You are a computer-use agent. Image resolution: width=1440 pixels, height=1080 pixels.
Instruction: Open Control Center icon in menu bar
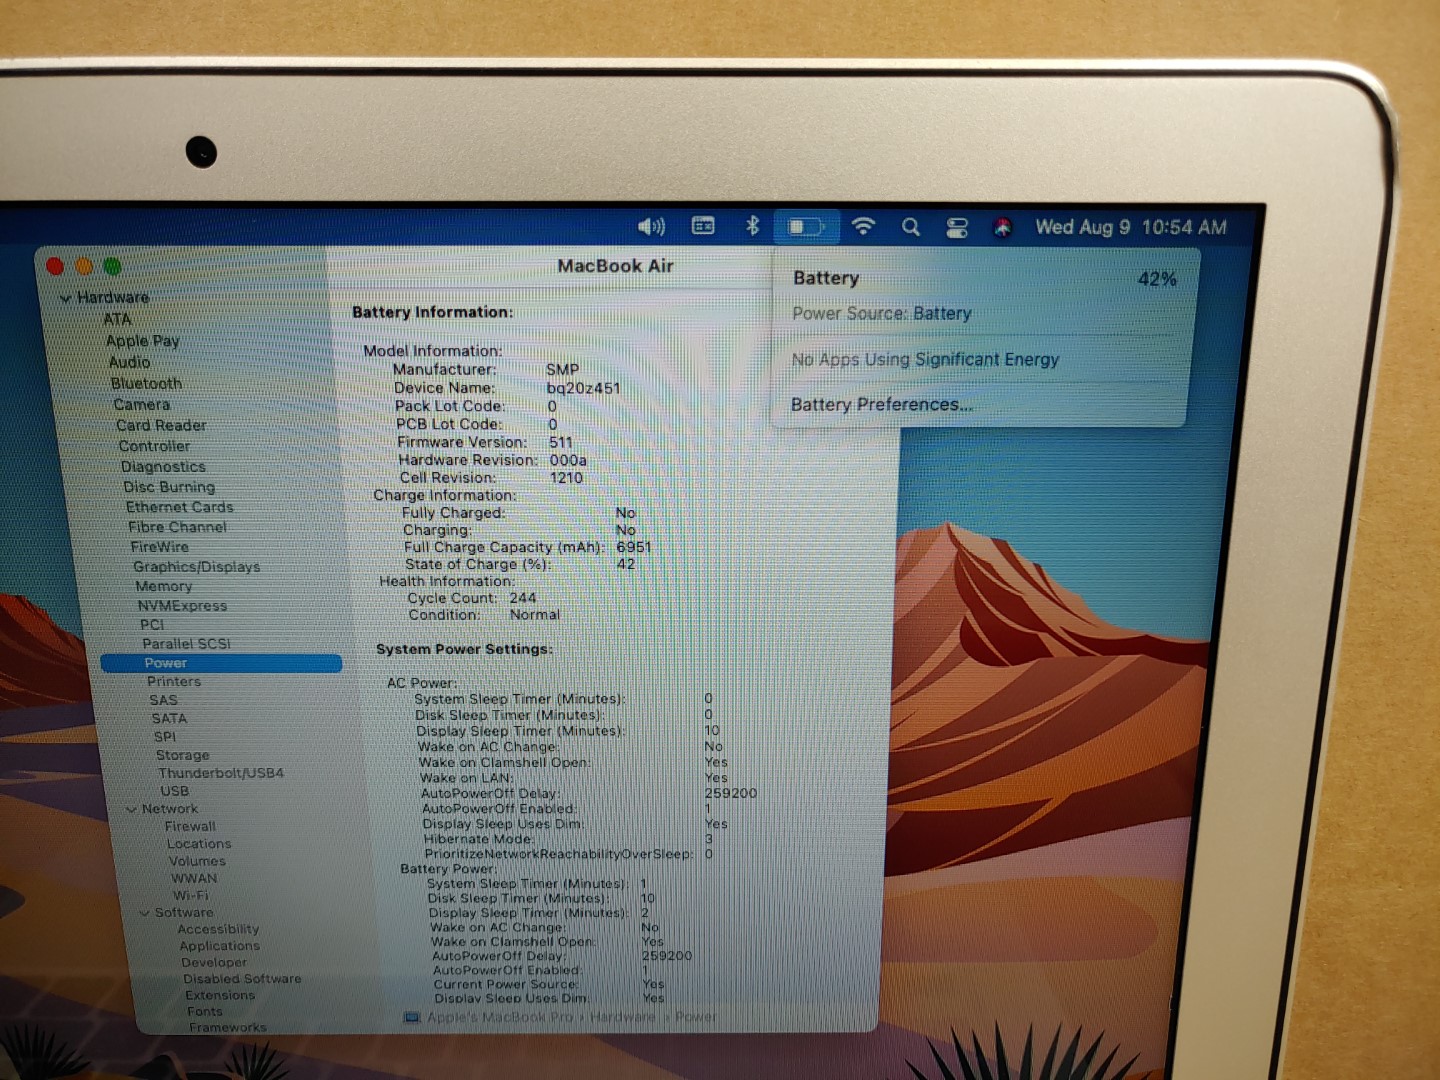[x=957, y=228]
